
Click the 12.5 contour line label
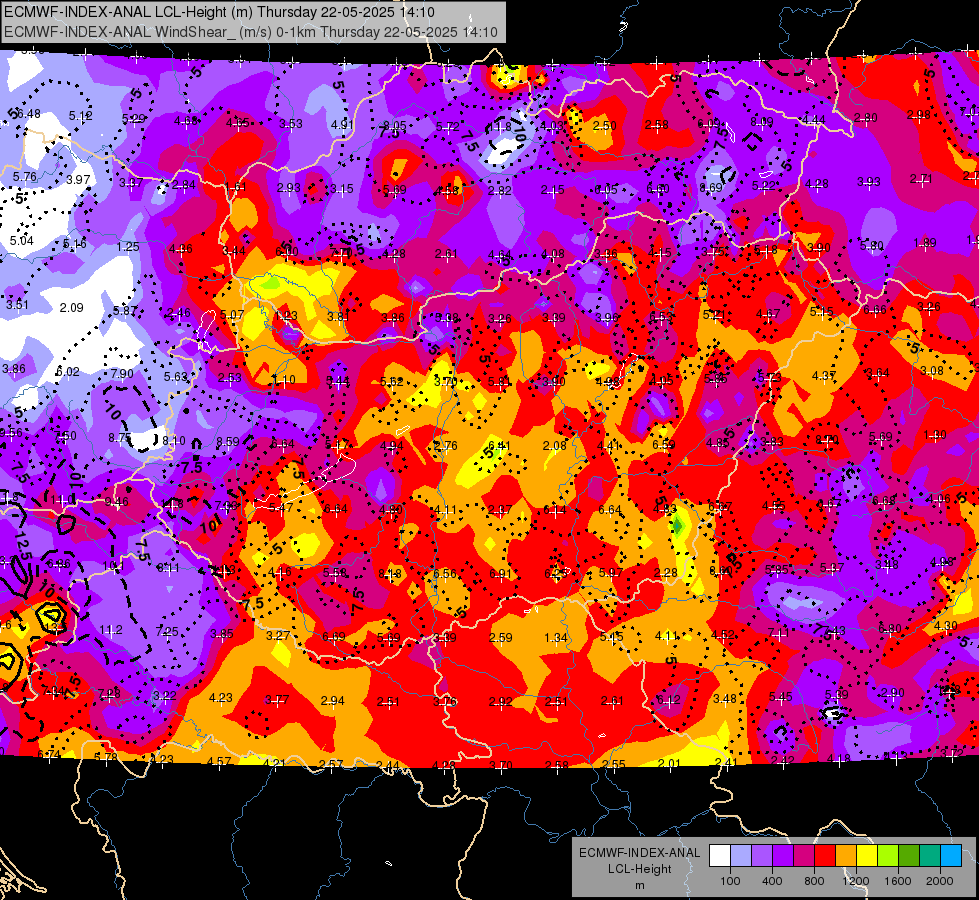click(22, 546)
